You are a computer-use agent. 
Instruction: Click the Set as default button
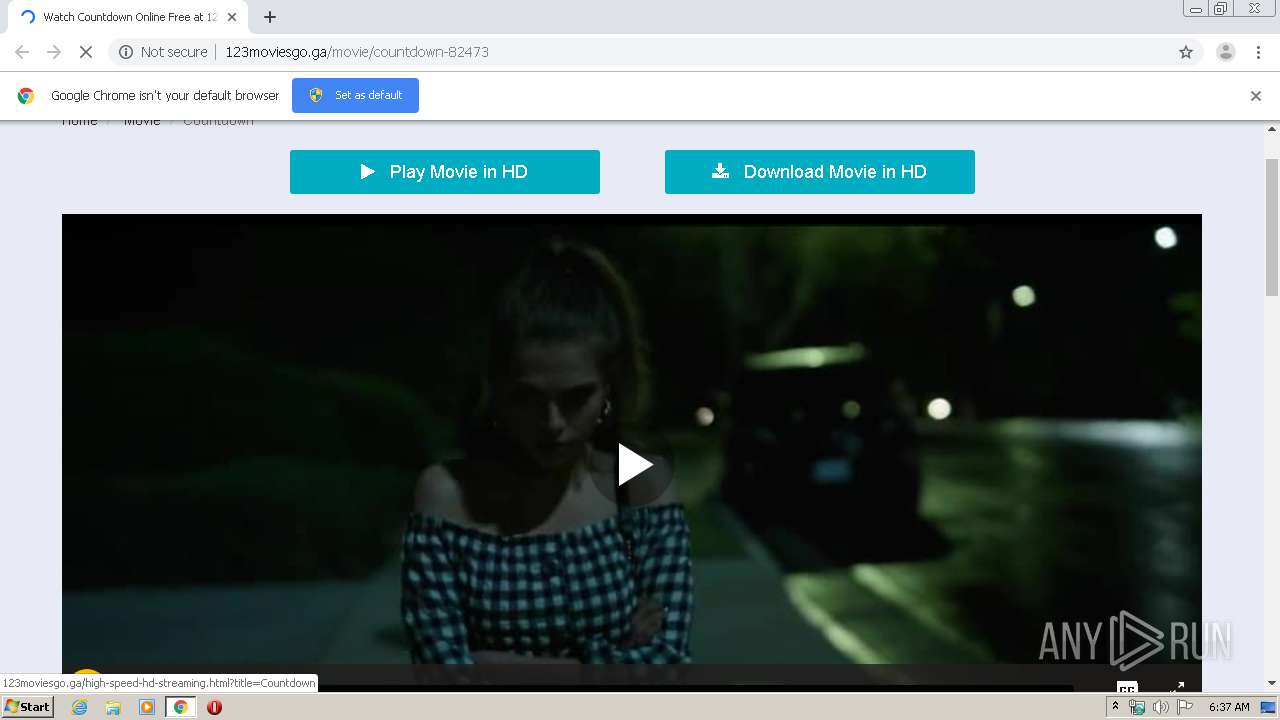click(x=355, y=95)
